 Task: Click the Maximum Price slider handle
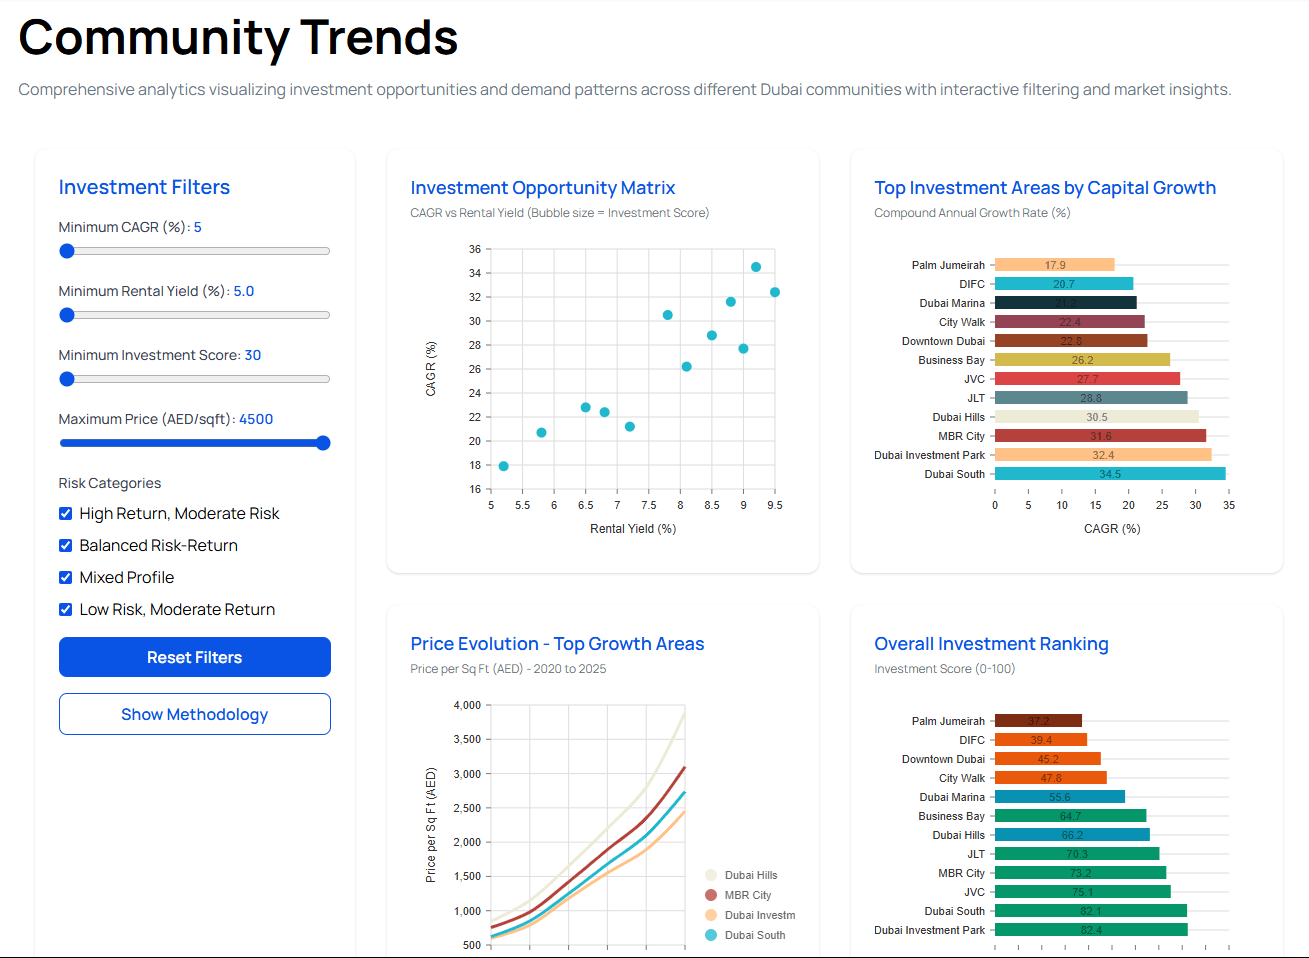coord(324,443)
